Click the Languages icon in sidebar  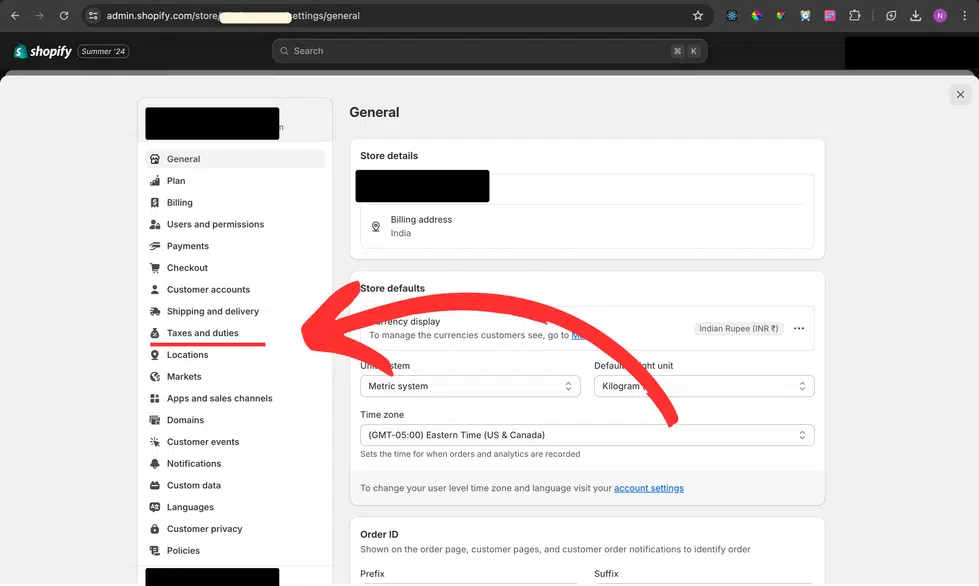[x=156, y=507]
